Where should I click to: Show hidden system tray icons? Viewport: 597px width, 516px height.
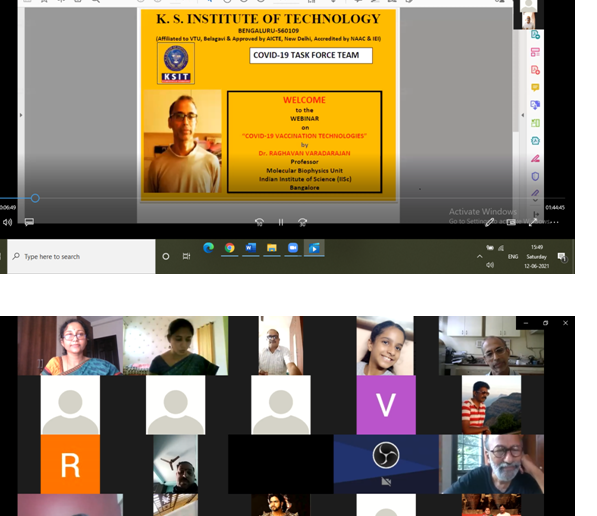click(480, 257)
